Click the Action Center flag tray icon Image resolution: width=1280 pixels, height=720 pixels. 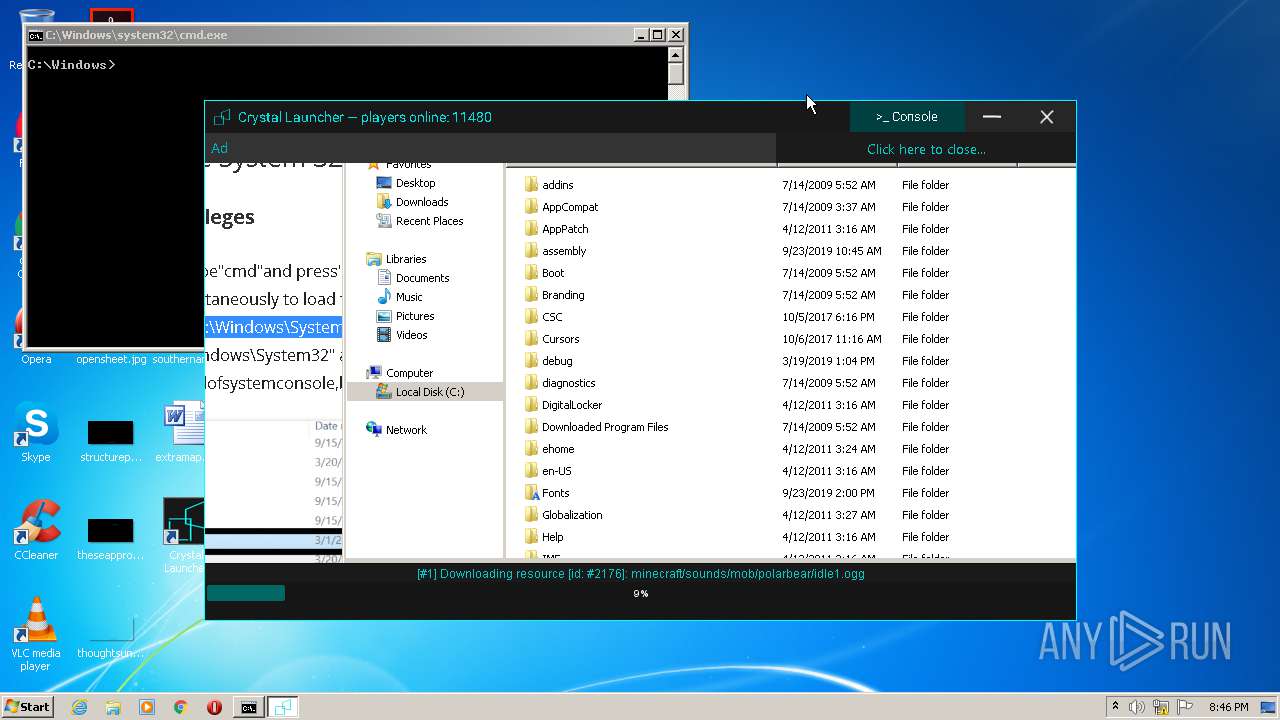(1185, 707)
